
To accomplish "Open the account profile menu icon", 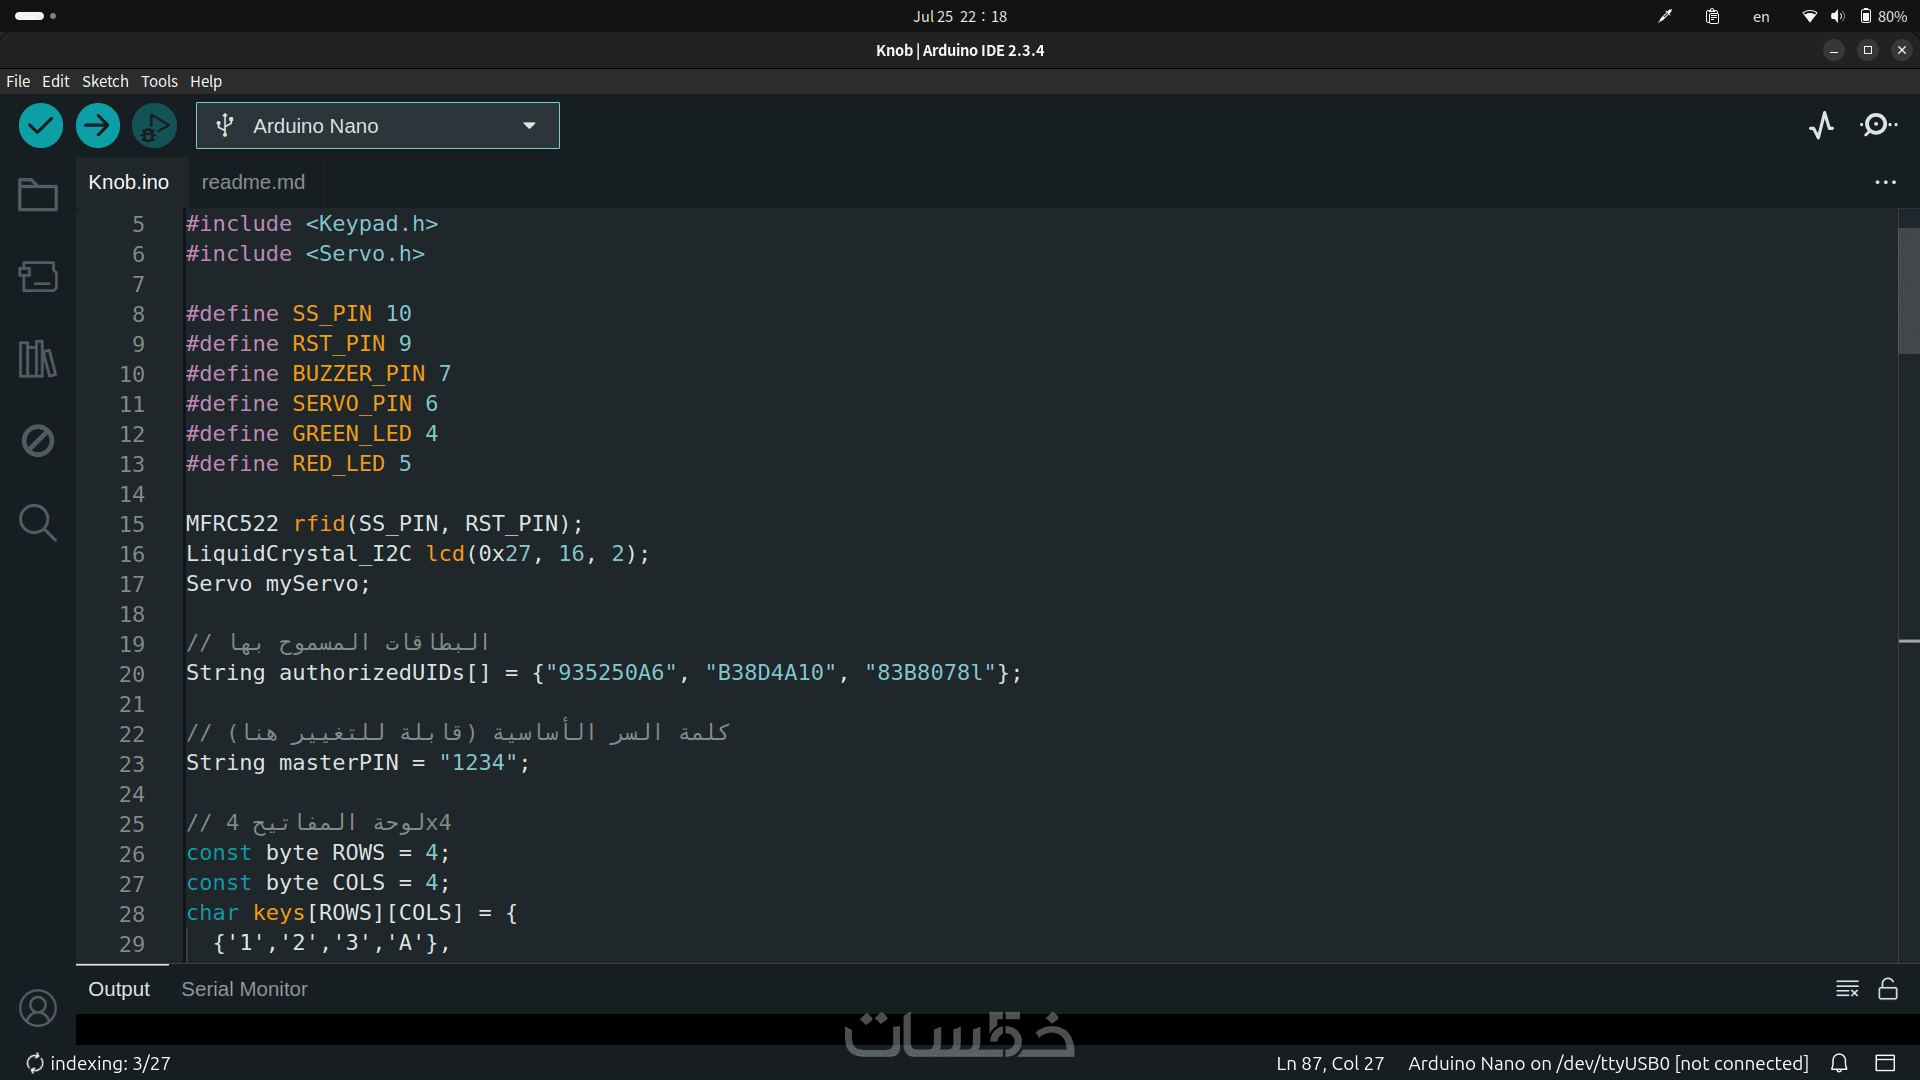I will click(38, 1008).
